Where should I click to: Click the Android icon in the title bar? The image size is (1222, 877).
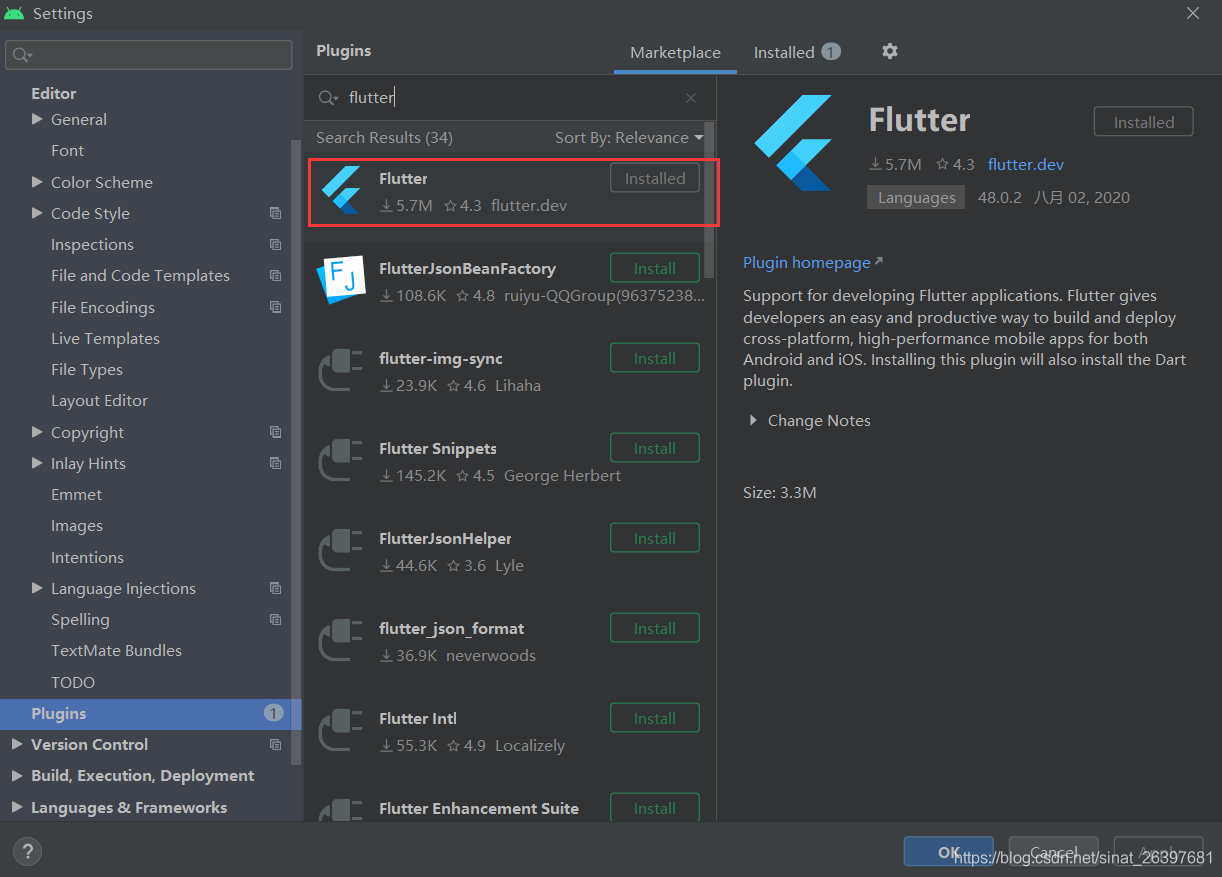14,14
